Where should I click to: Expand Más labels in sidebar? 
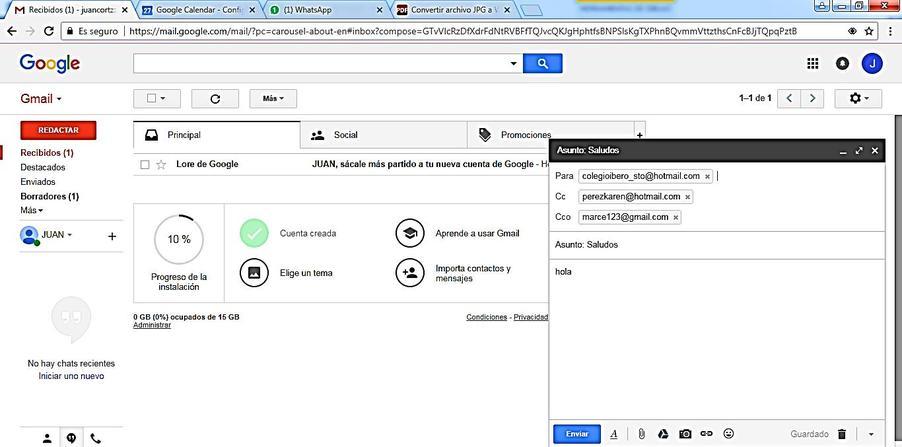32,211
